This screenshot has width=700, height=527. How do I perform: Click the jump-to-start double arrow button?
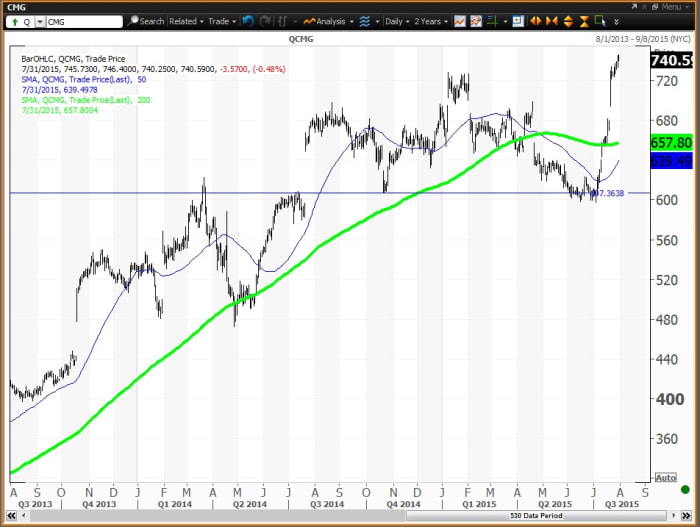[11, 516]
